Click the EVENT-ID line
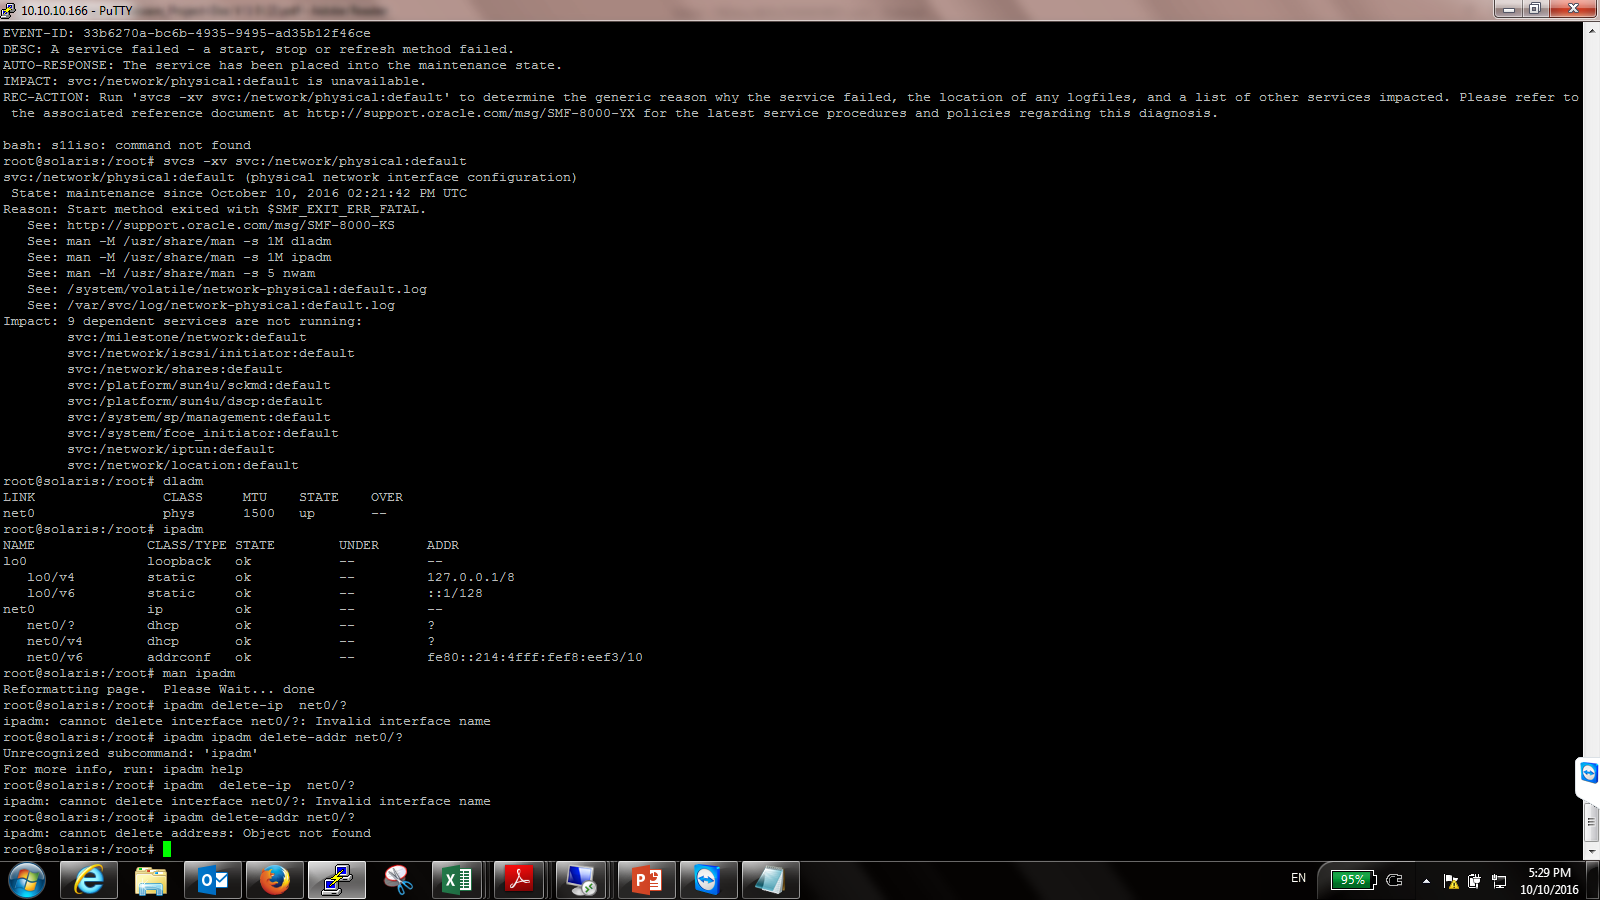The width and height of the screenshot is (1600, 900). pos(187,33)
